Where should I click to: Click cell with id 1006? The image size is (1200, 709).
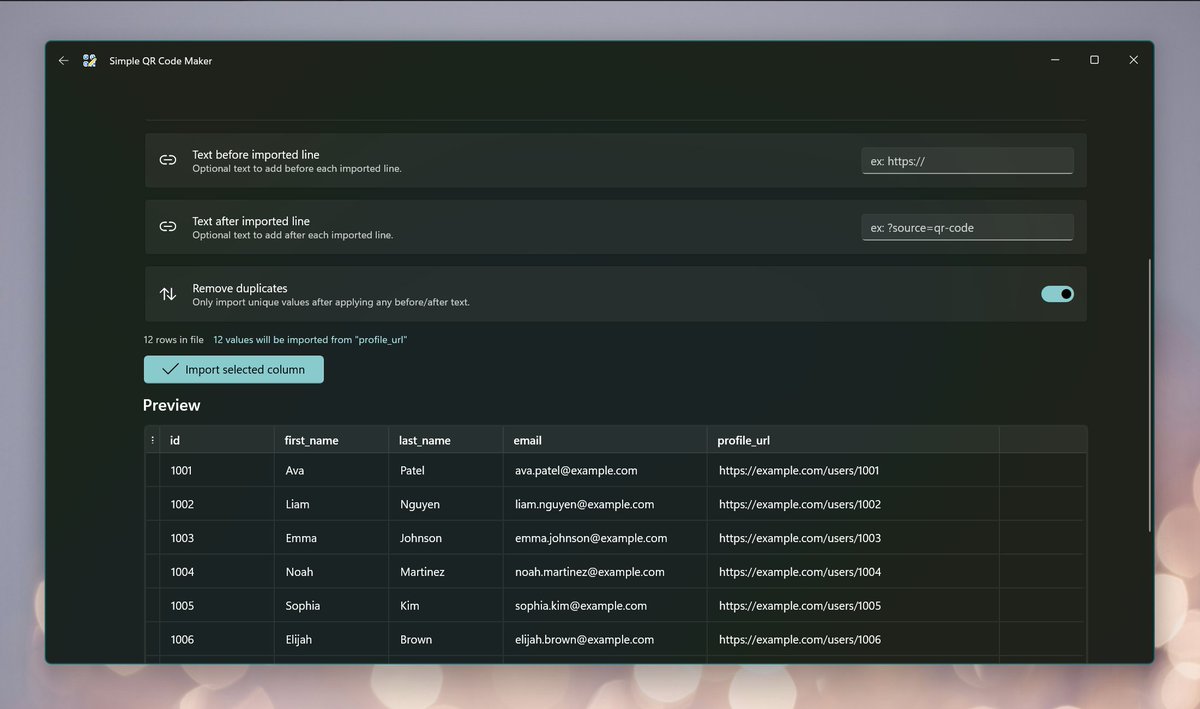217,639
